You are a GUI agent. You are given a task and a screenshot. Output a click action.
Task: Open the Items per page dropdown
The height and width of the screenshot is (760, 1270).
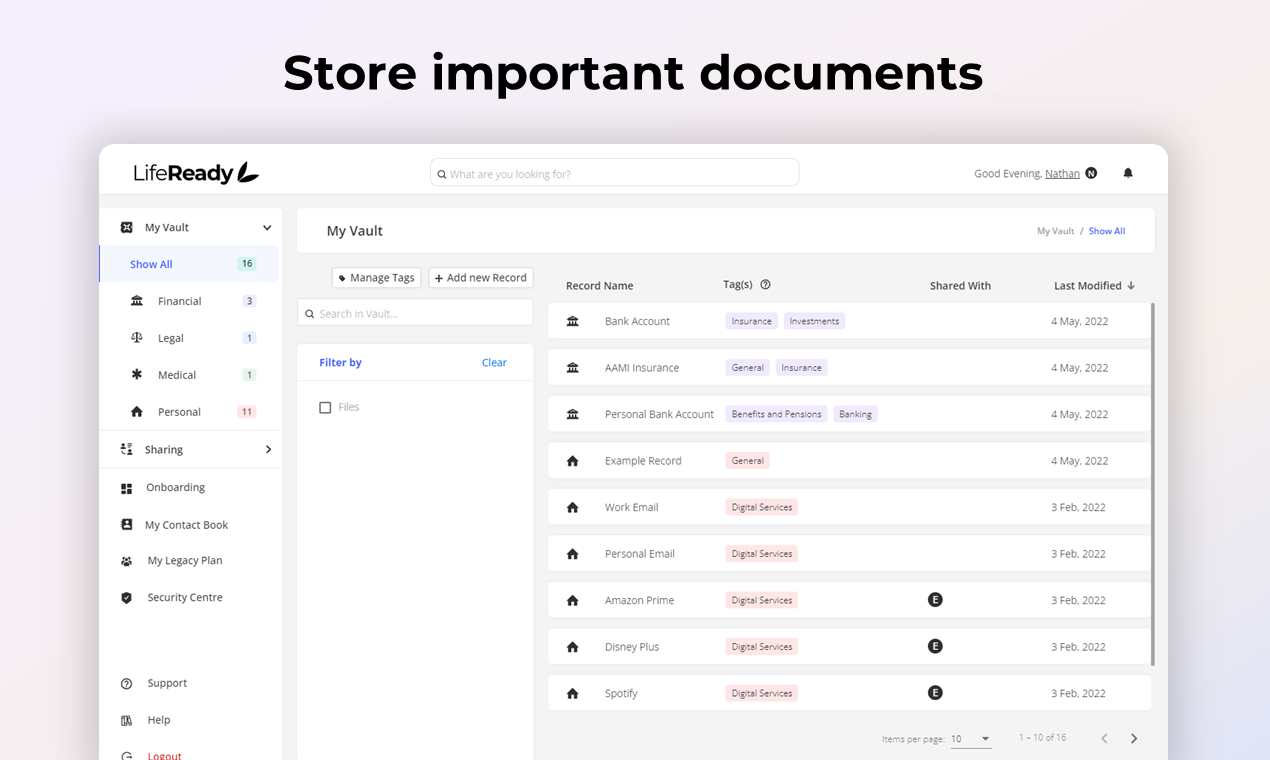(970, 739)
